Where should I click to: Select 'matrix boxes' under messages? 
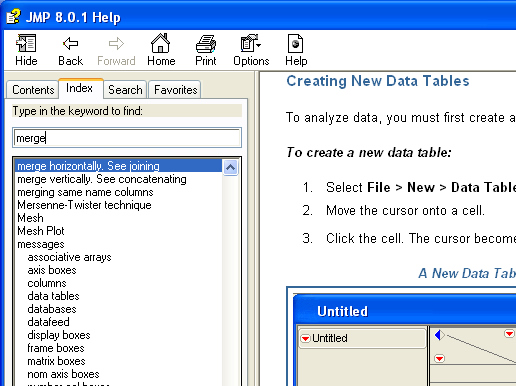tap(56, 361)
